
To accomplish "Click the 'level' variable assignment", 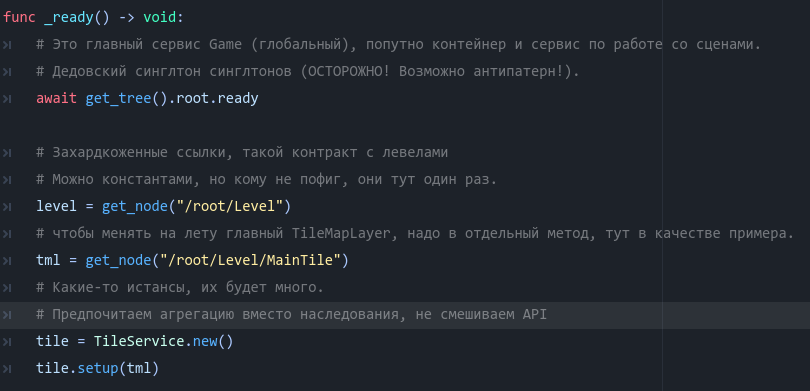I will tap(56, 207).
